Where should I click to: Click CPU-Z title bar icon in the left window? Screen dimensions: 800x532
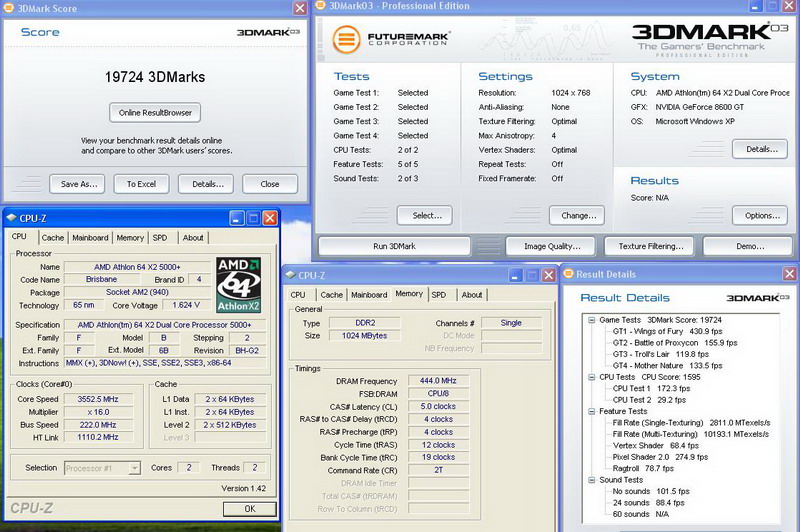point(11,218)
